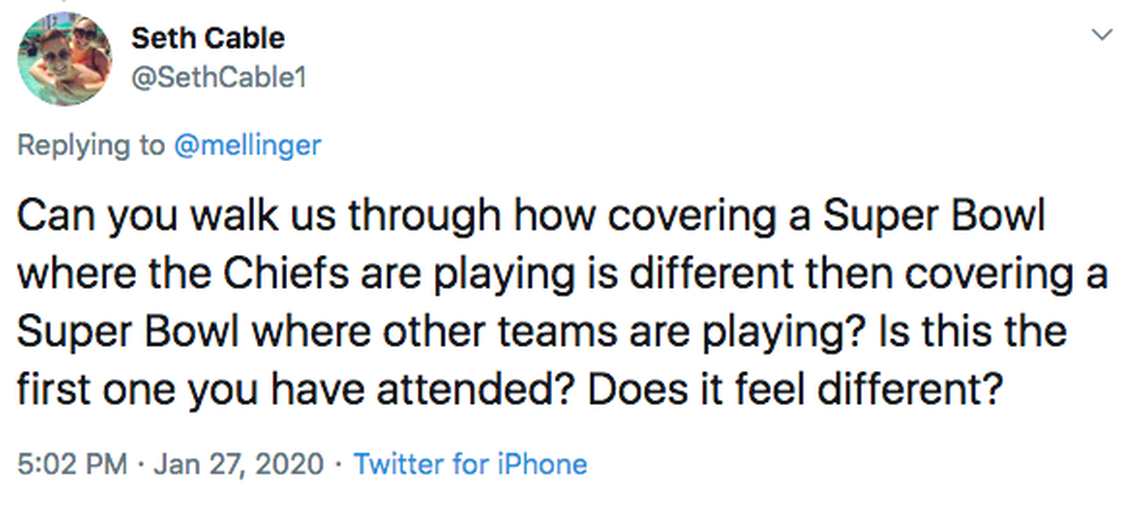The height and width of the screenshot is (507, 1140).
Task: Click the word "attended?" in the tweet
Action: pyautogui.click(x=486, y=388)
